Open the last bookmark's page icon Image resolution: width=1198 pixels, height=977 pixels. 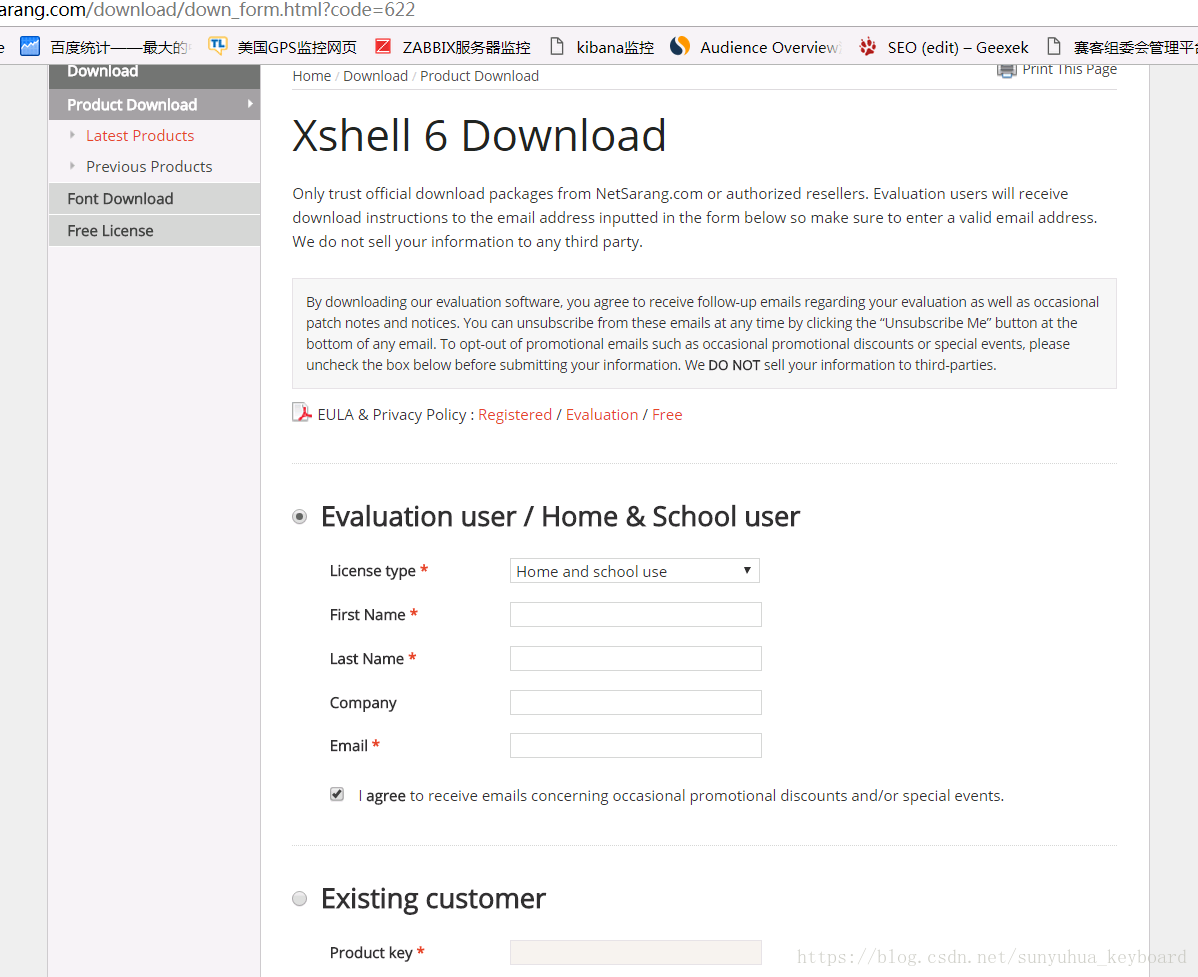click(x=1054, y=47)
